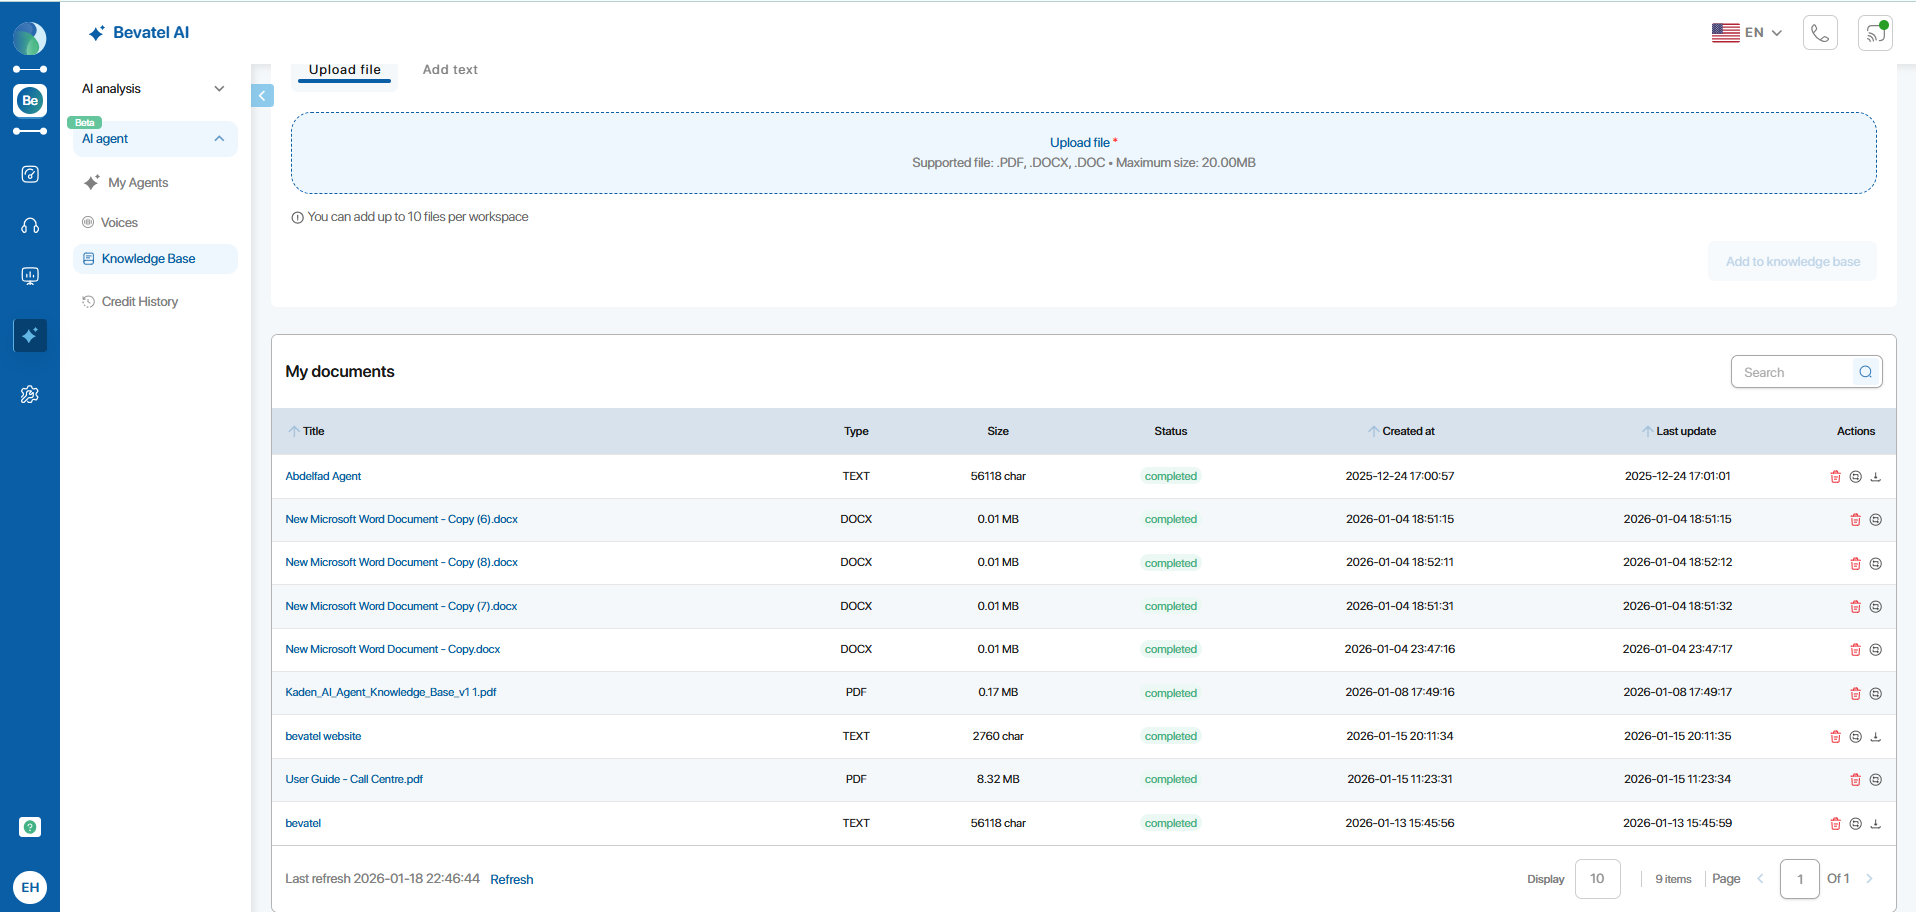Open the dashboard gauge icon in sidebar
Image resolution: width=1916 pixels, height=912 pixels.
pos(30,174)
